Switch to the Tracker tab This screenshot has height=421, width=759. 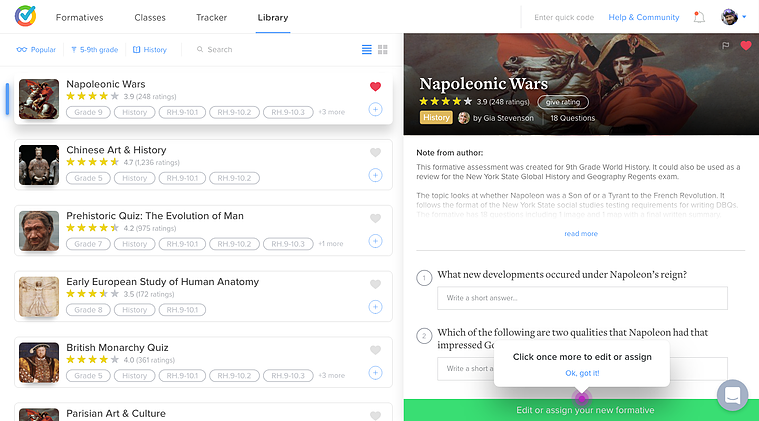tap(212, 17)
